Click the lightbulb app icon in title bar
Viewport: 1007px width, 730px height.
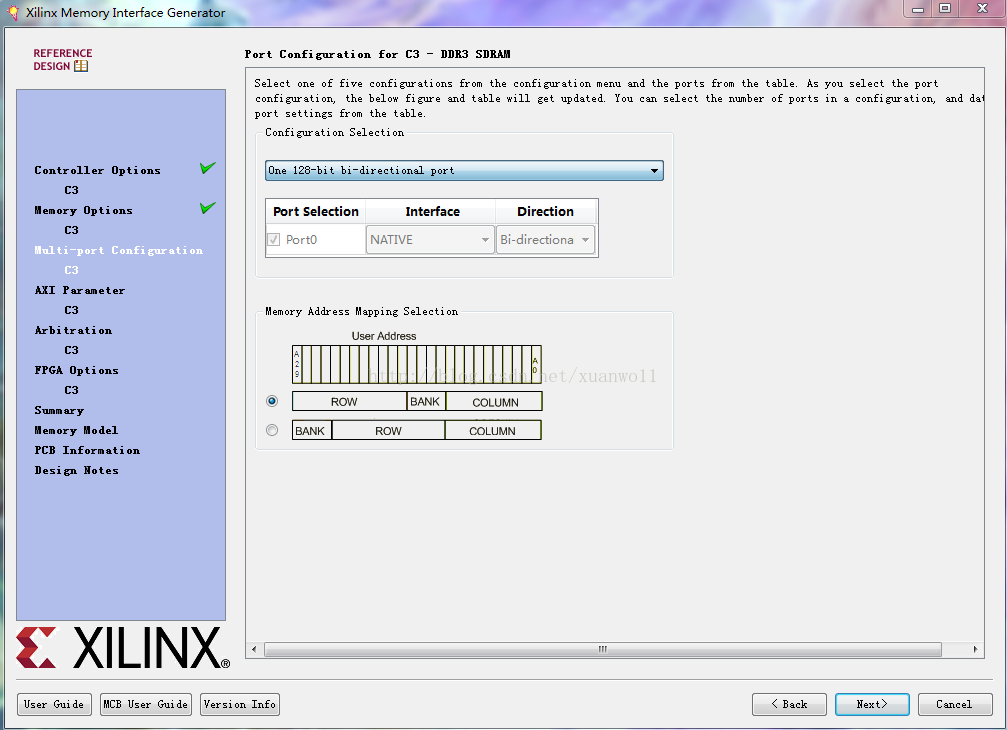click(13, 12)
